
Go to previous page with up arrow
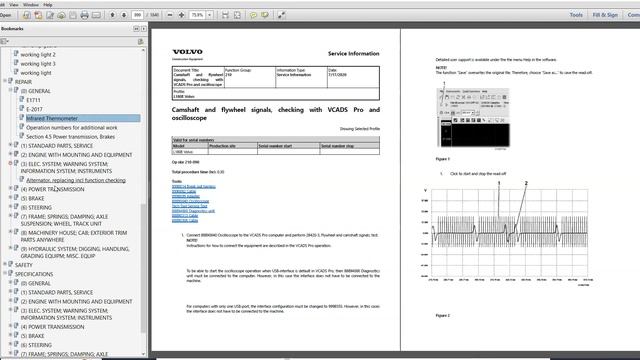click(112, 15)
